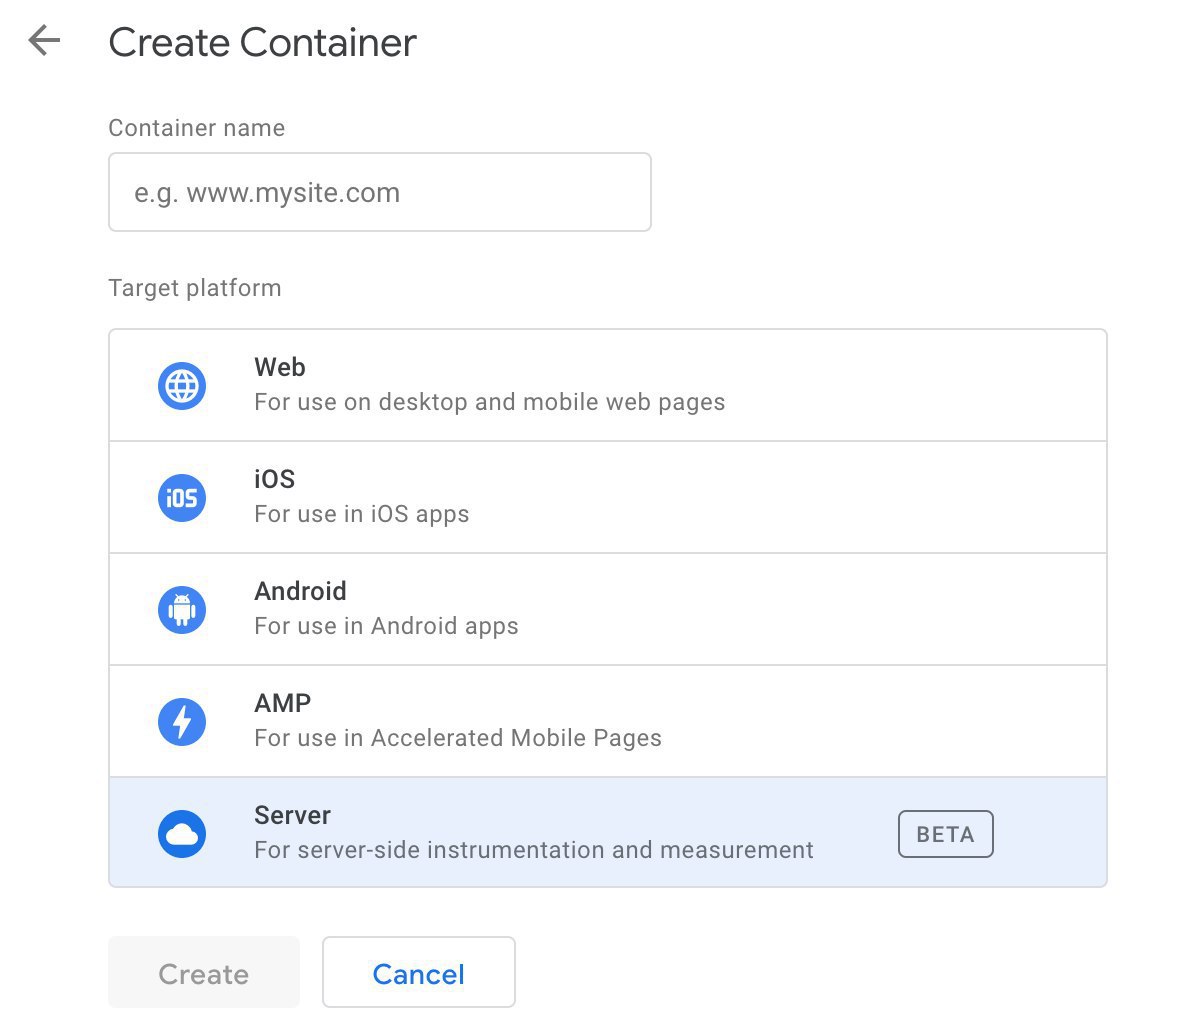Pick the Android platform title
Screen dimensions: 1186x1028
(x=300, y=591)
